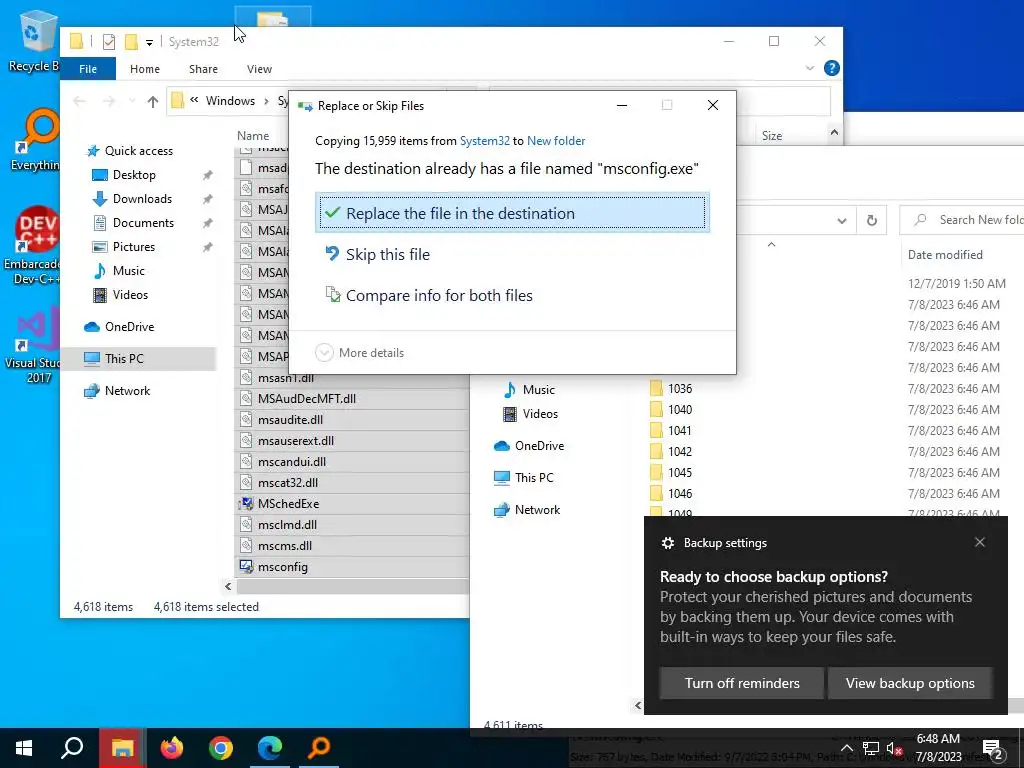This screenshot has height=768, width=1024.
Task: Open Customize Quick Access Toolbar dropdown
Action: point(150,42)
